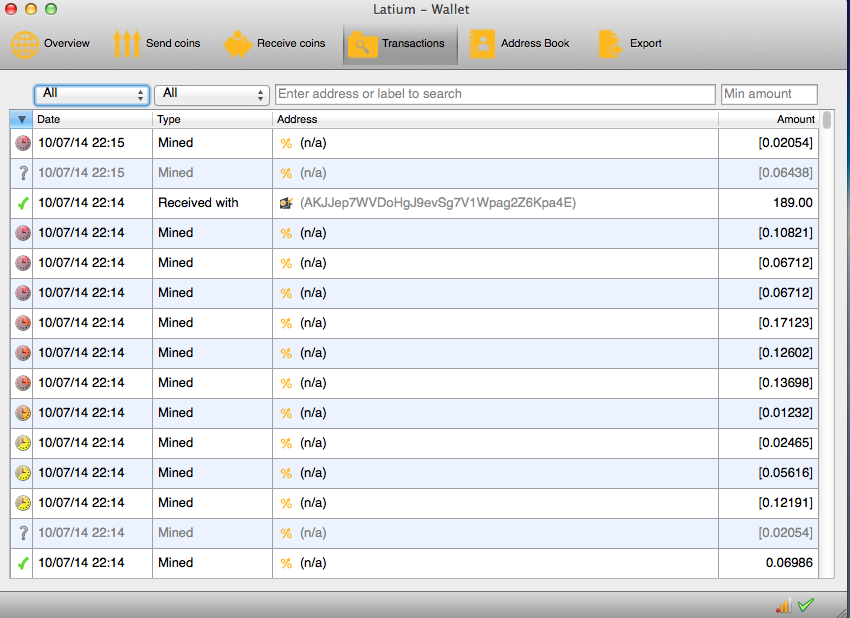Select the [0.10821] amount
This screenshot has height=618, width=850.
tap(785, 233)
